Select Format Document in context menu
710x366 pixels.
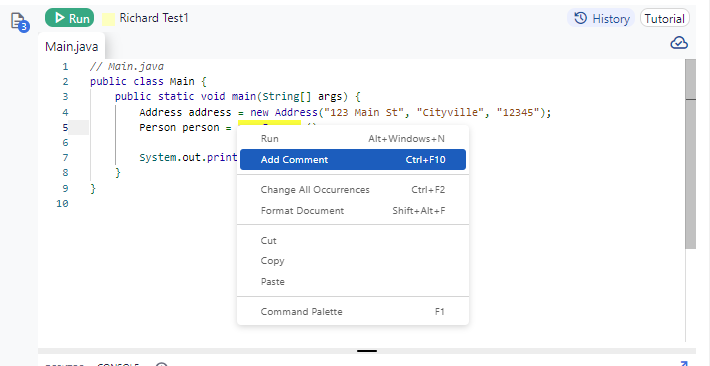click(353, 211)
